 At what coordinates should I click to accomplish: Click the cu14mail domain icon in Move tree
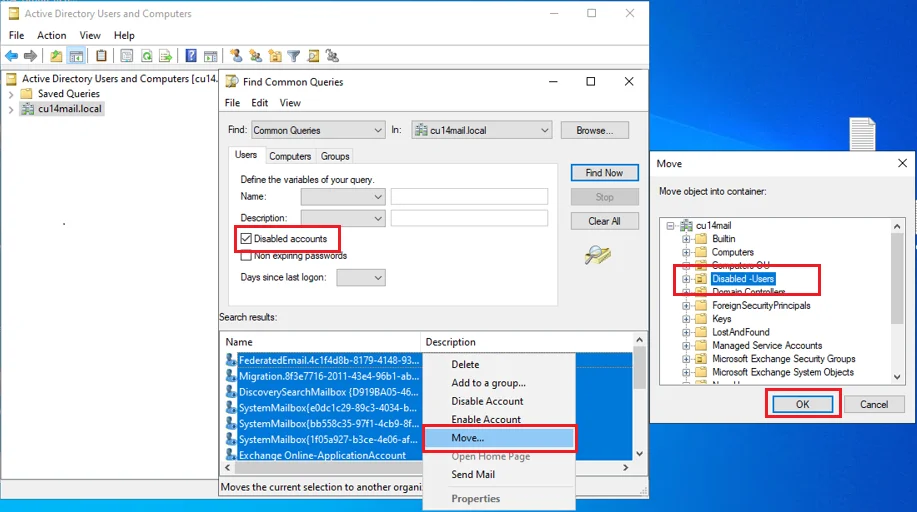(x=687, y=225)
